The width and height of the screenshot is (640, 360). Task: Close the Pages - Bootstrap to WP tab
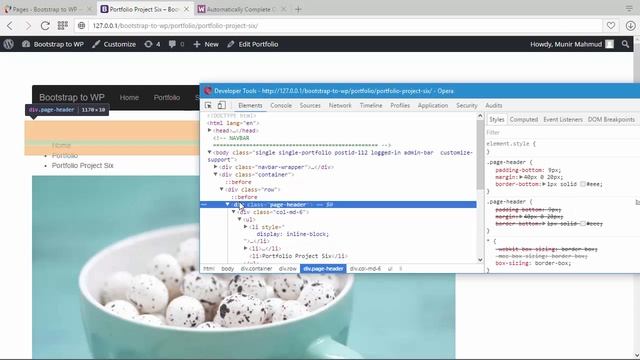pos(89,9)
